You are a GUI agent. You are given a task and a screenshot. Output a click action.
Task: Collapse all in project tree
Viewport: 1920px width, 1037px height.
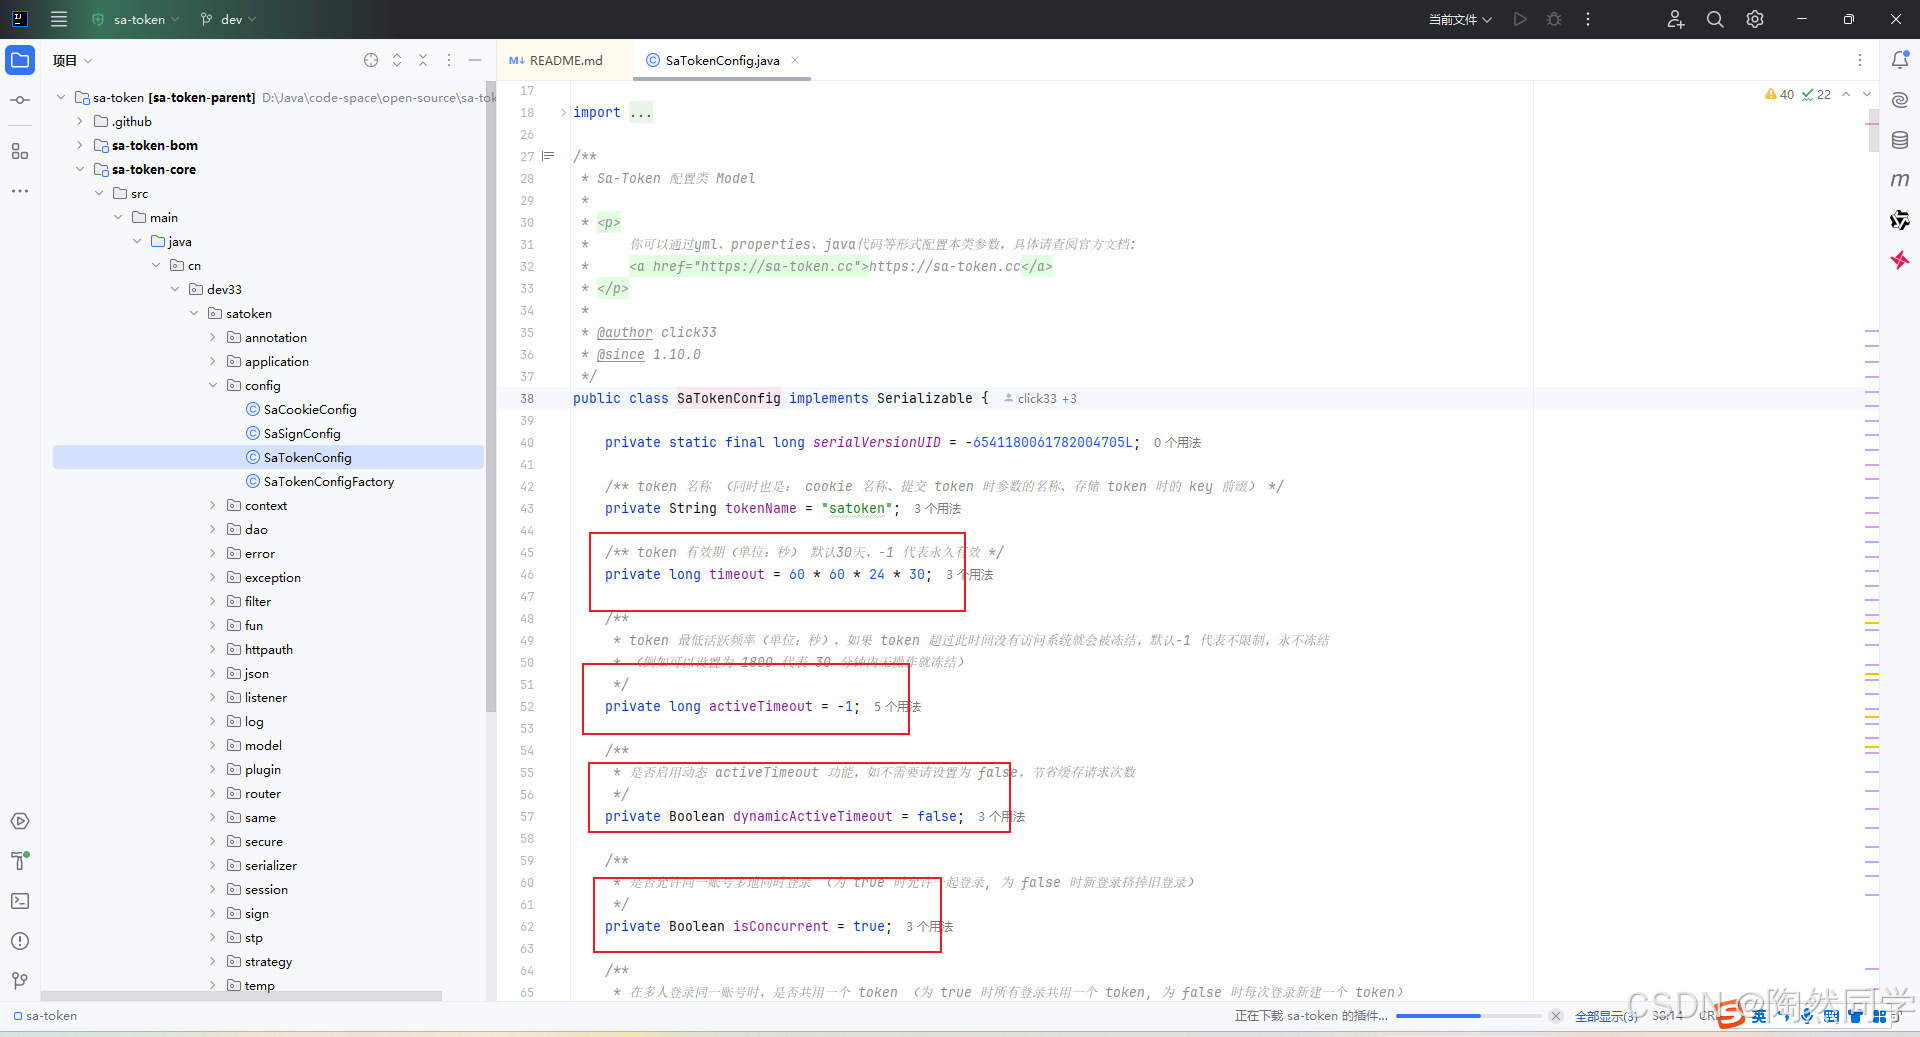pyautogui.click(x=423, y=60)
